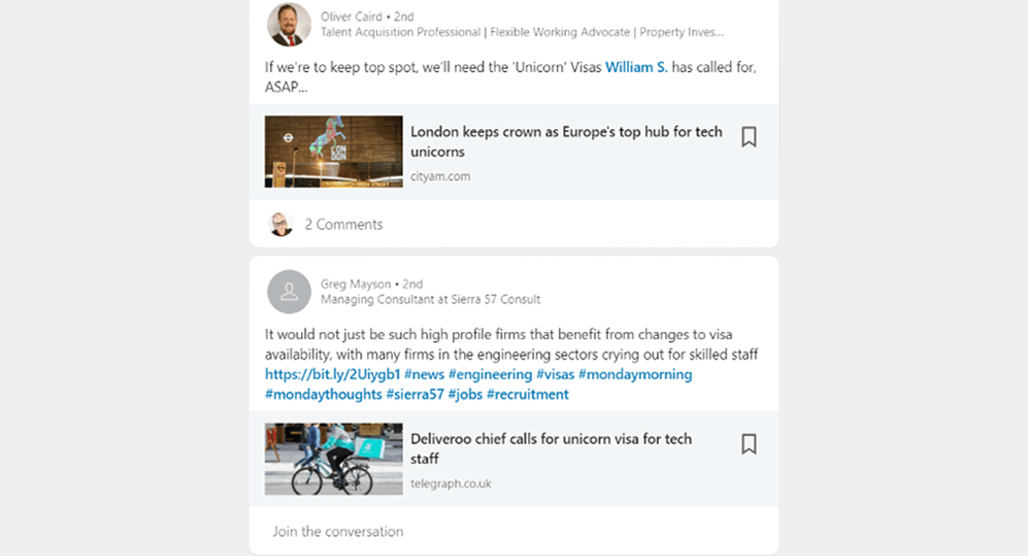
Task: Open the #mondaymorning hashtag
Action: pos(635,374)
